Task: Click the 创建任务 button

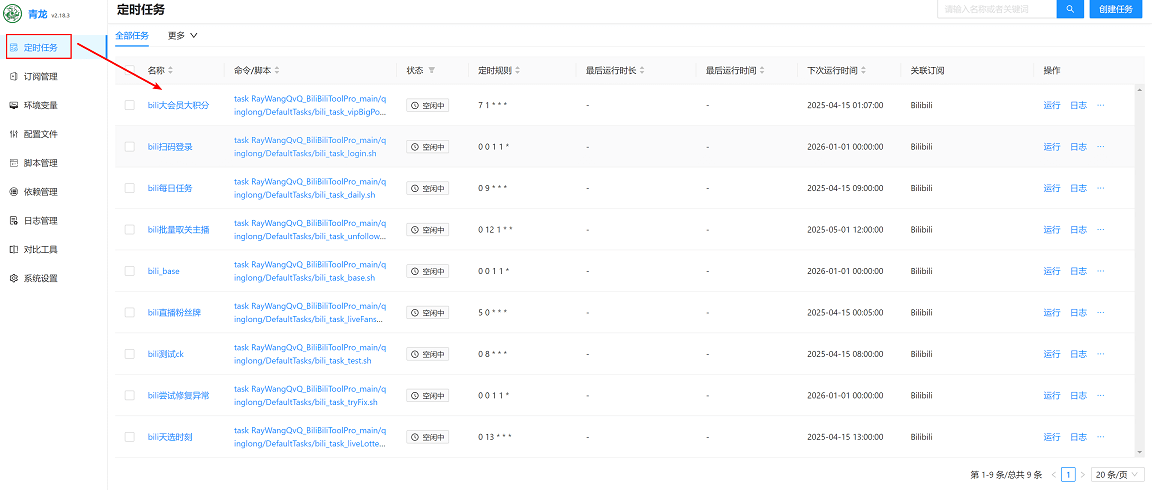Action: coord(1115,9)
